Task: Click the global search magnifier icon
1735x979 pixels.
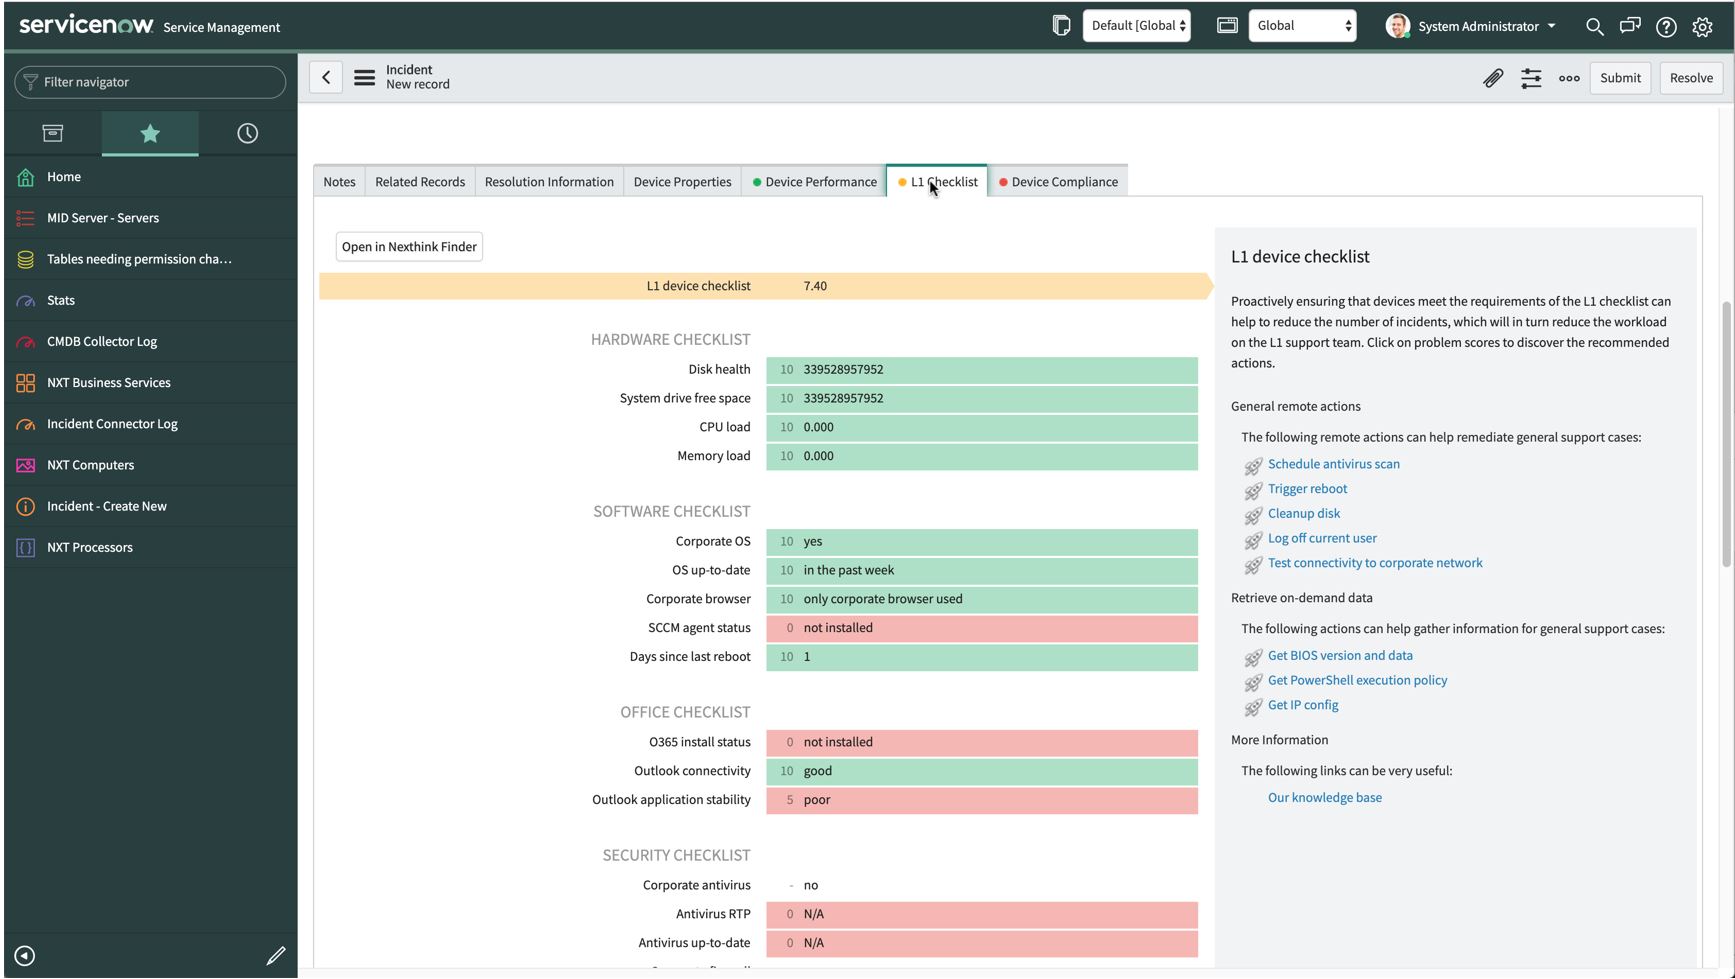Action: [1594, 27]
